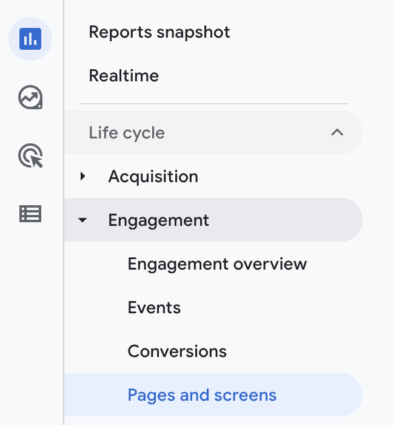Select the Acquisition label
Image resolution: width=393 pixels, height=425 pixels.
153,176
